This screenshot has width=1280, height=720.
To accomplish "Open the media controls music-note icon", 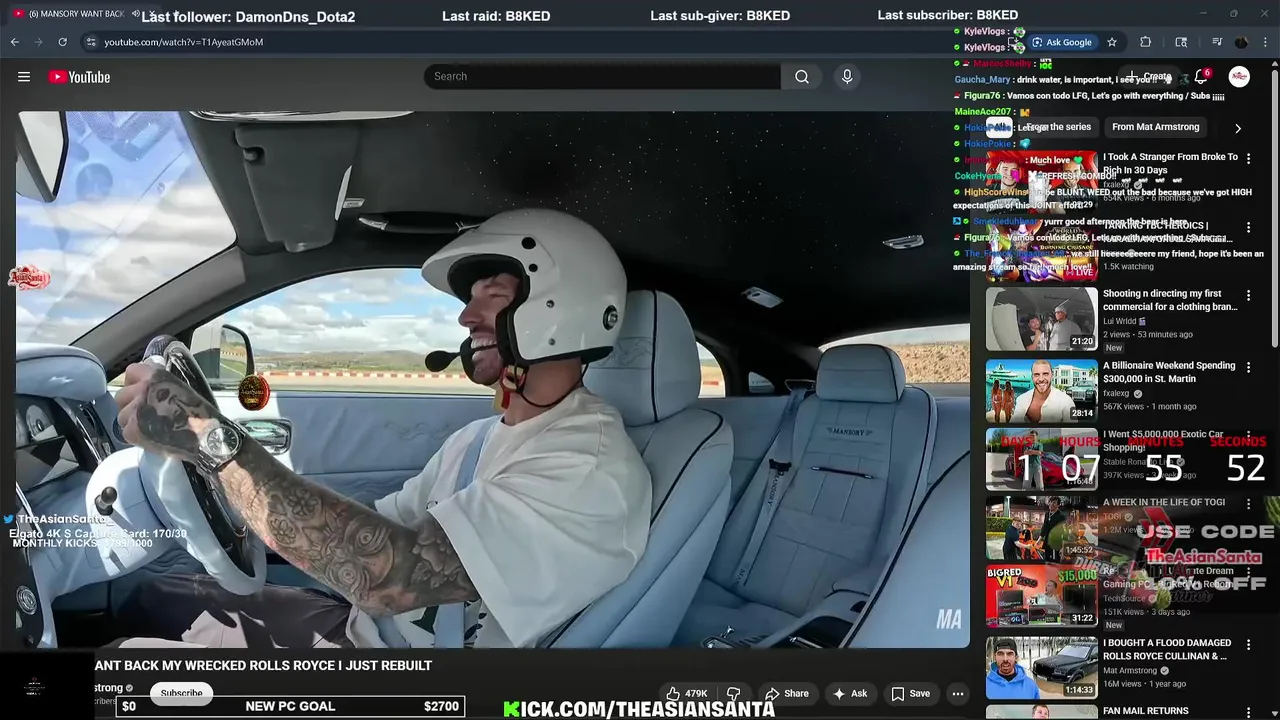I will coord(1217,42).
